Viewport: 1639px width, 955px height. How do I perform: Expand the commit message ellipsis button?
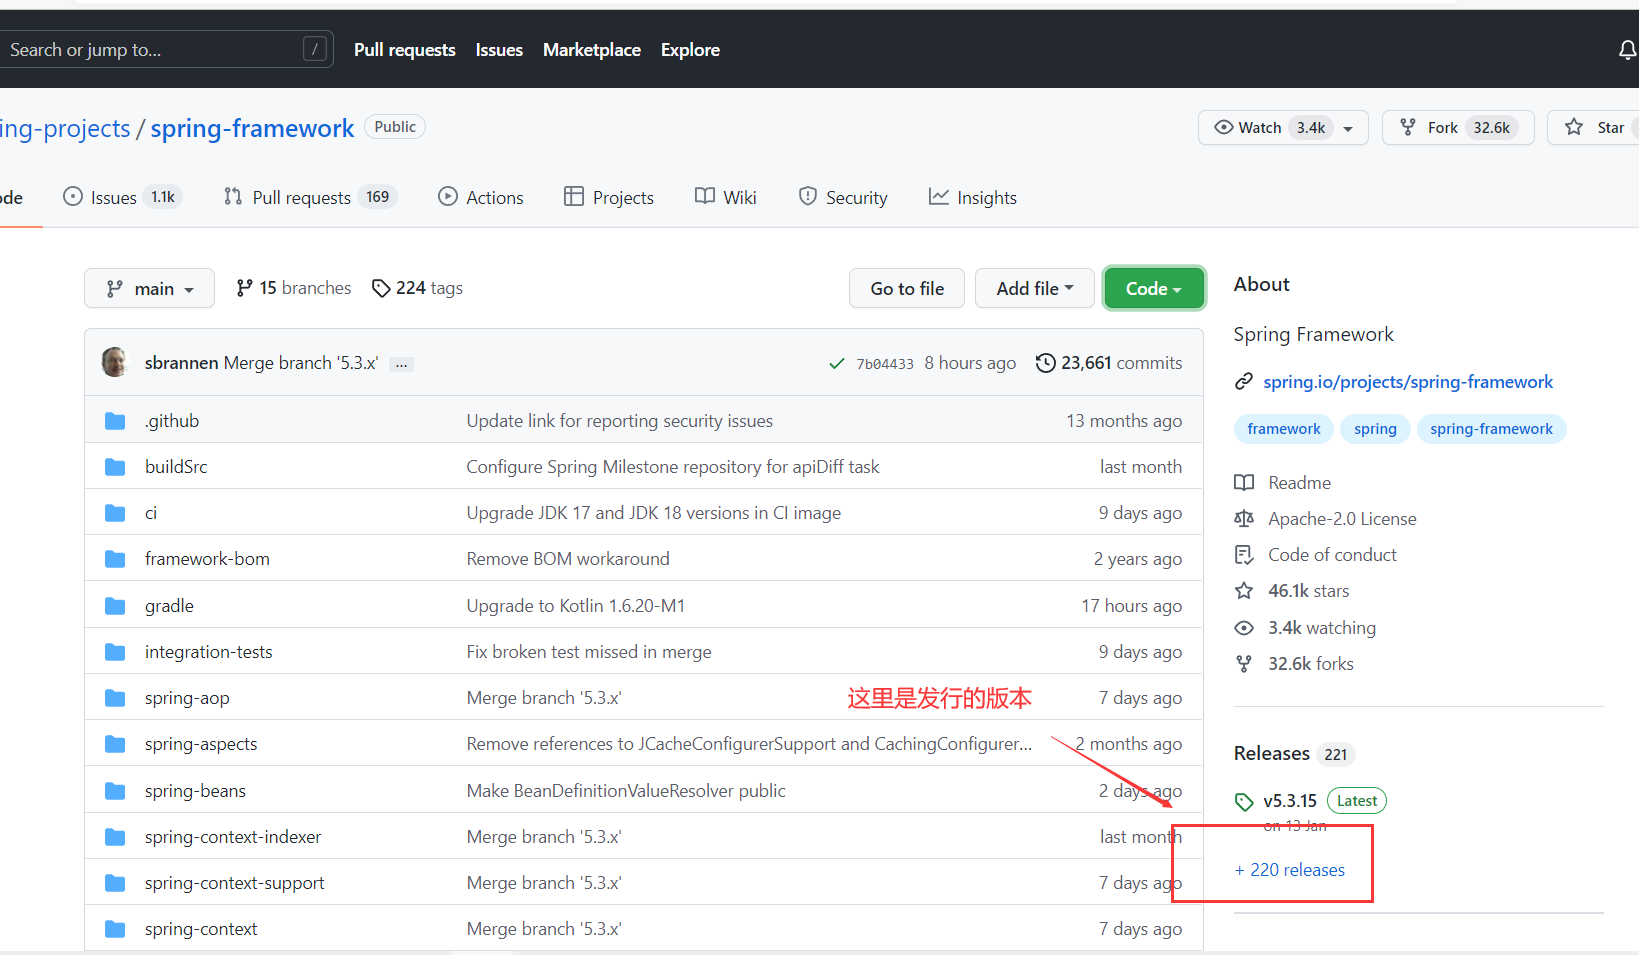pos(401,364)
